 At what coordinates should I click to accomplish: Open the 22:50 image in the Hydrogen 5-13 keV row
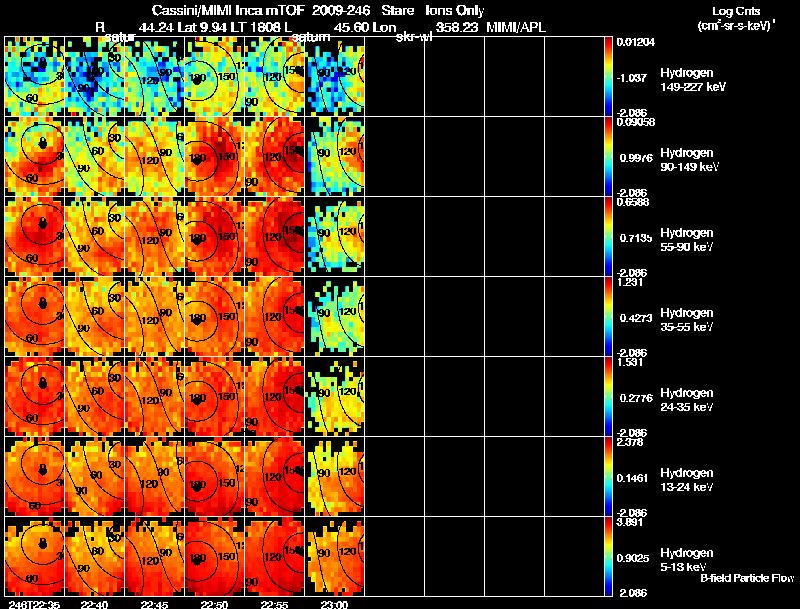point(214,556)
